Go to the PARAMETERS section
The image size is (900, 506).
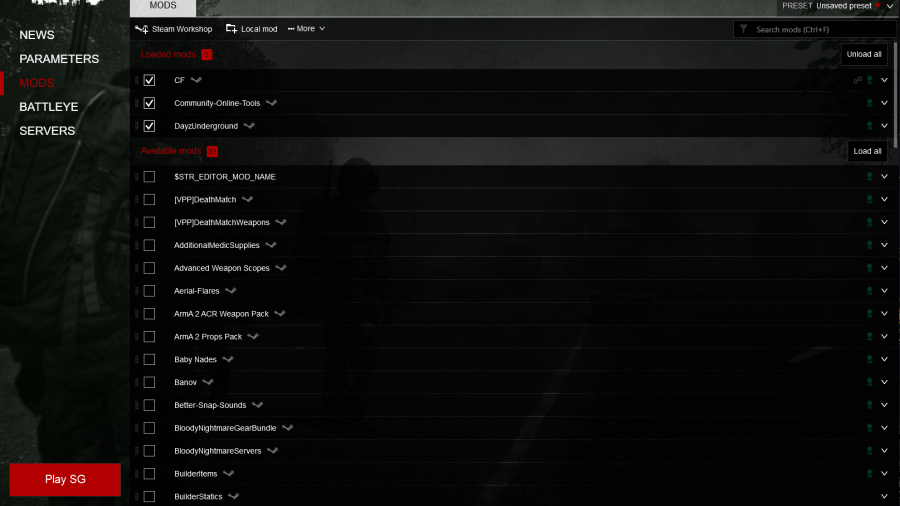click(59, 59)
